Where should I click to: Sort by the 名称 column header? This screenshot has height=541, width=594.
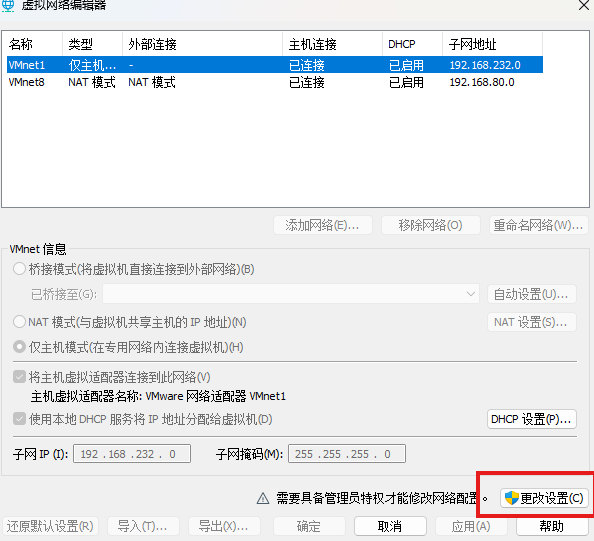[32, 44]
